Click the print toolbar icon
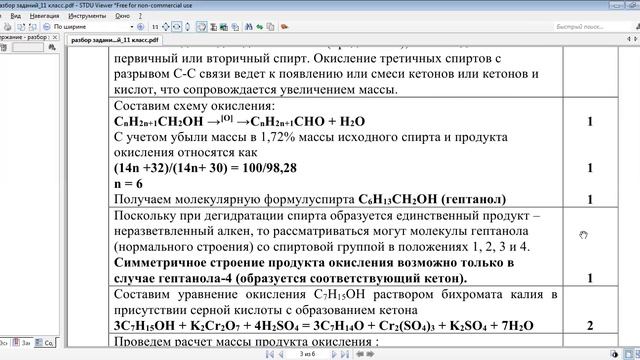The width and height of the screenshot is (640, 360). click(x=7, y=27)
